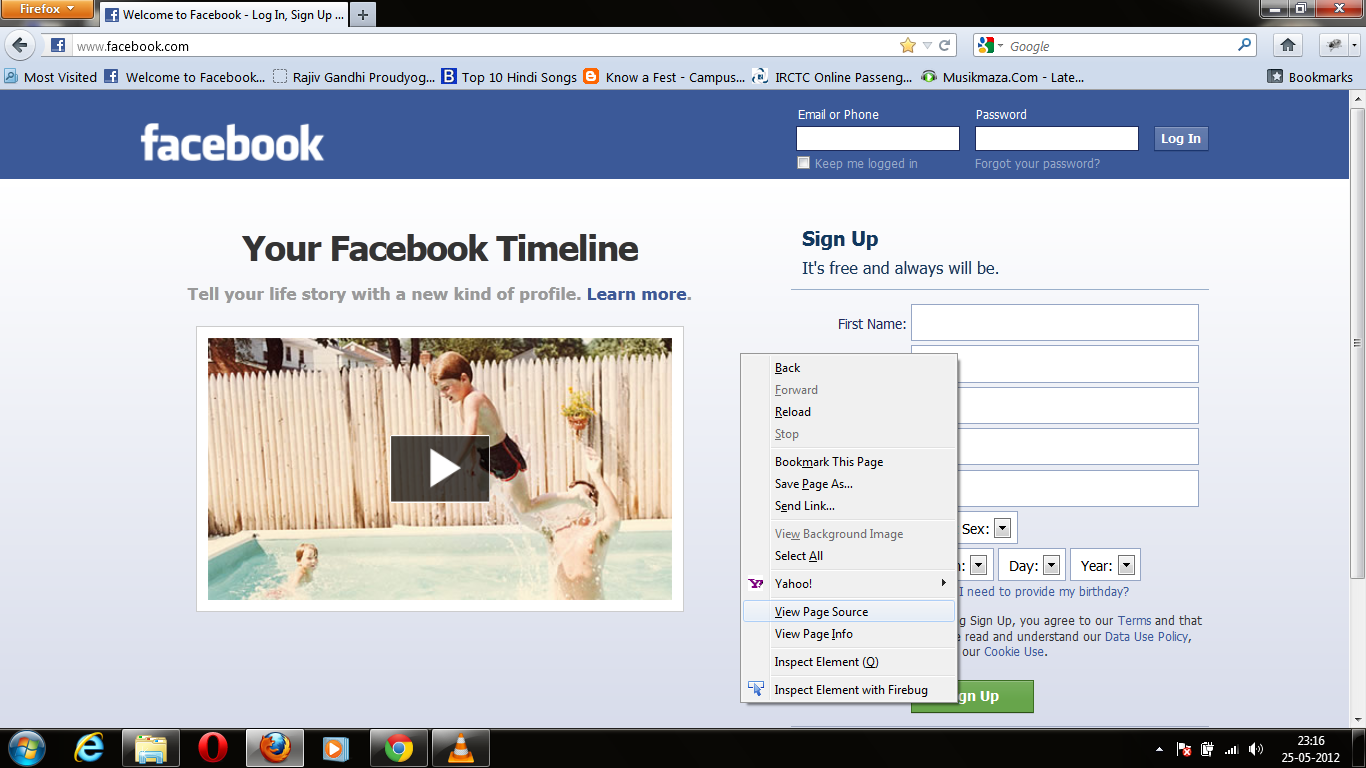Launch Internet Explorer from the taskbar

click(91, 748)
